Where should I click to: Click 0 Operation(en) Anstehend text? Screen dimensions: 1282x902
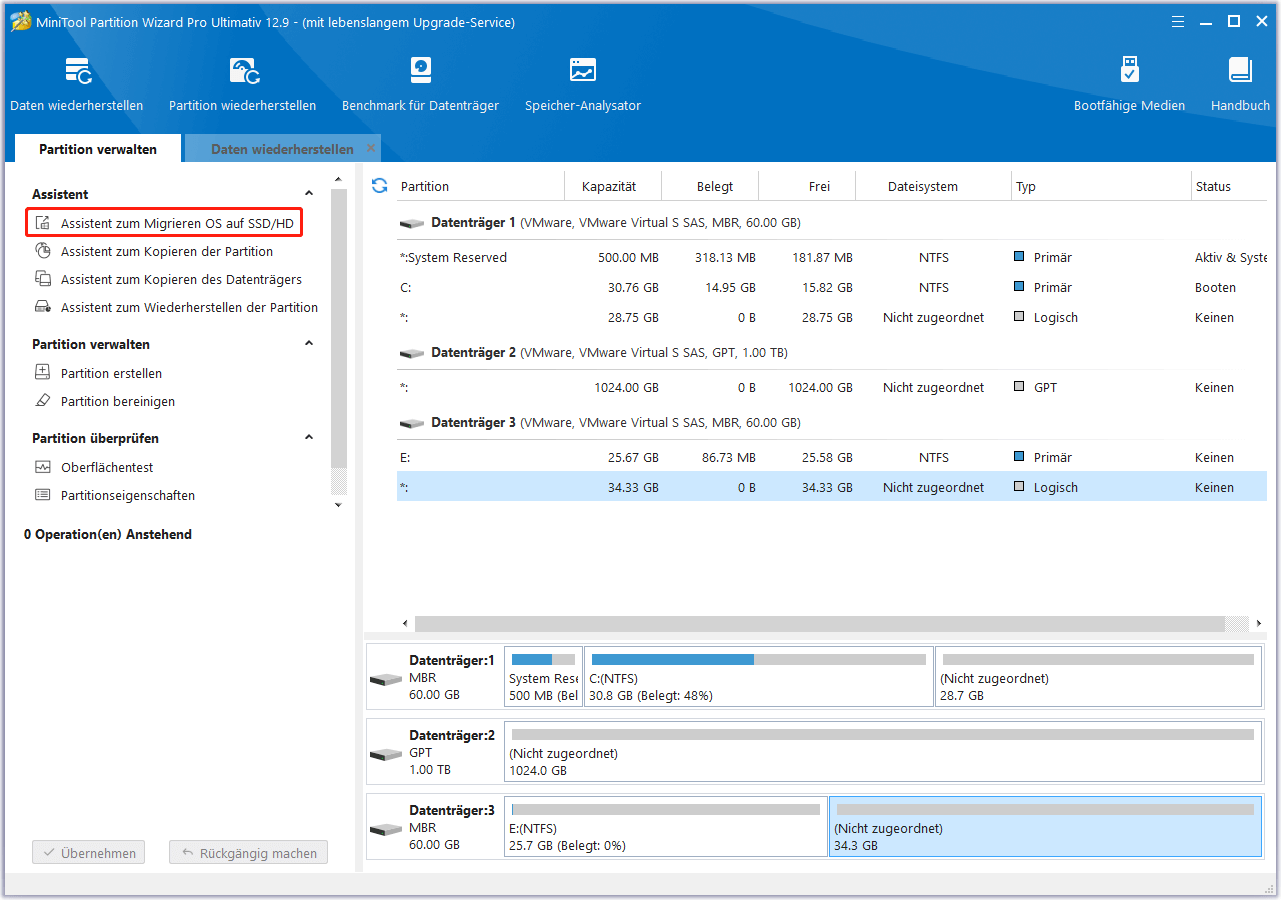[108, 534]
